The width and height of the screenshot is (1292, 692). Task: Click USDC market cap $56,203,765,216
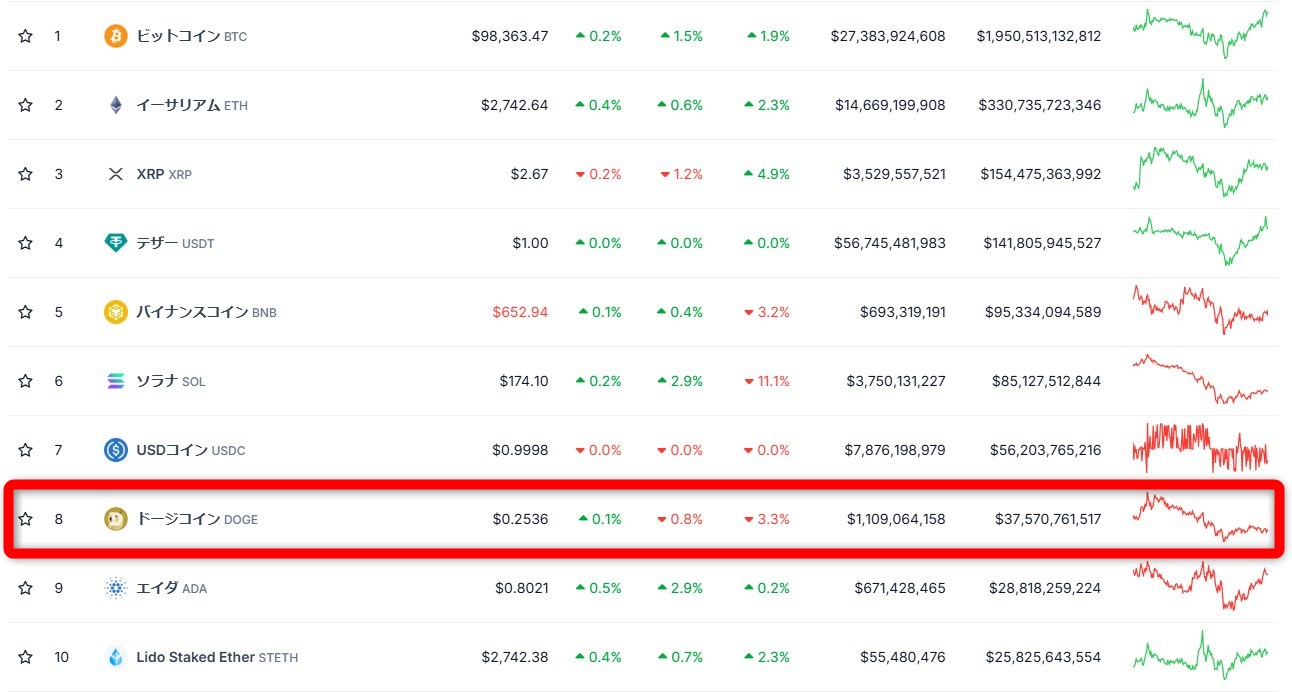tap(1046, 450)
